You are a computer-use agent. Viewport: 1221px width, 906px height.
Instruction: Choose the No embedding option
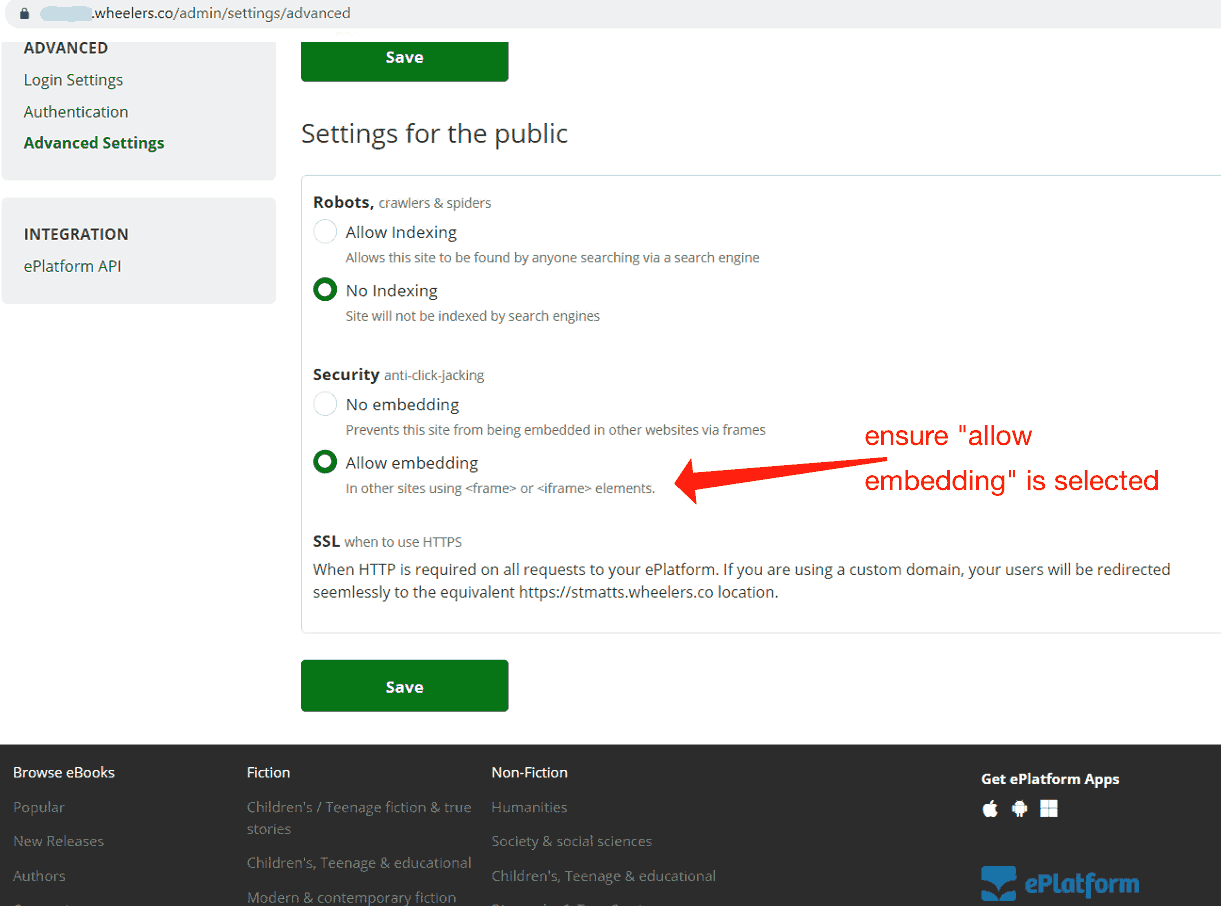pos(325,405)
